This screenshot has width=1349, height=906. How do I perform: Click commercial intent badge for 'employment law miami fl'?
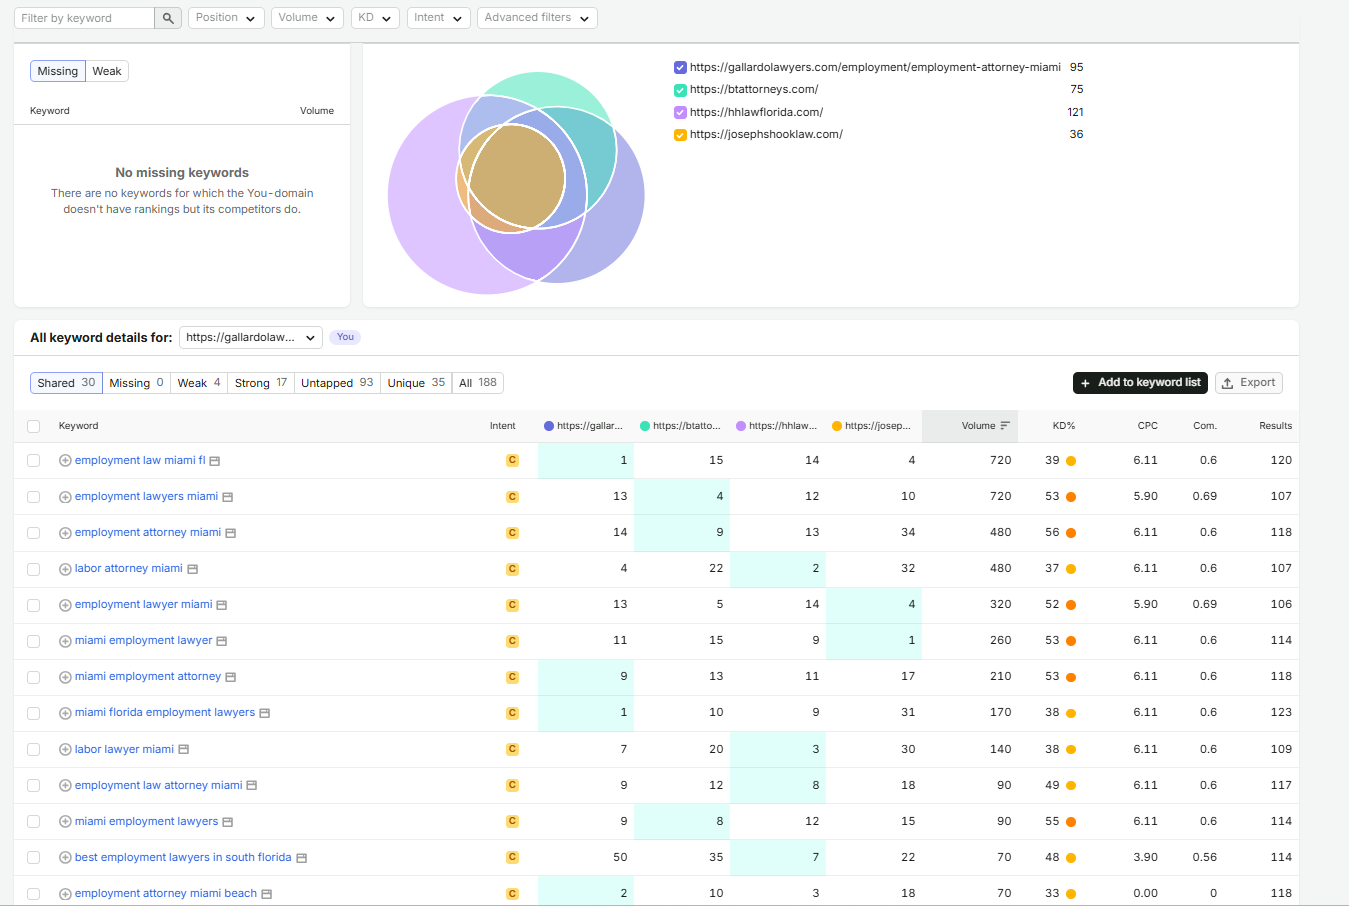[512, 461]
